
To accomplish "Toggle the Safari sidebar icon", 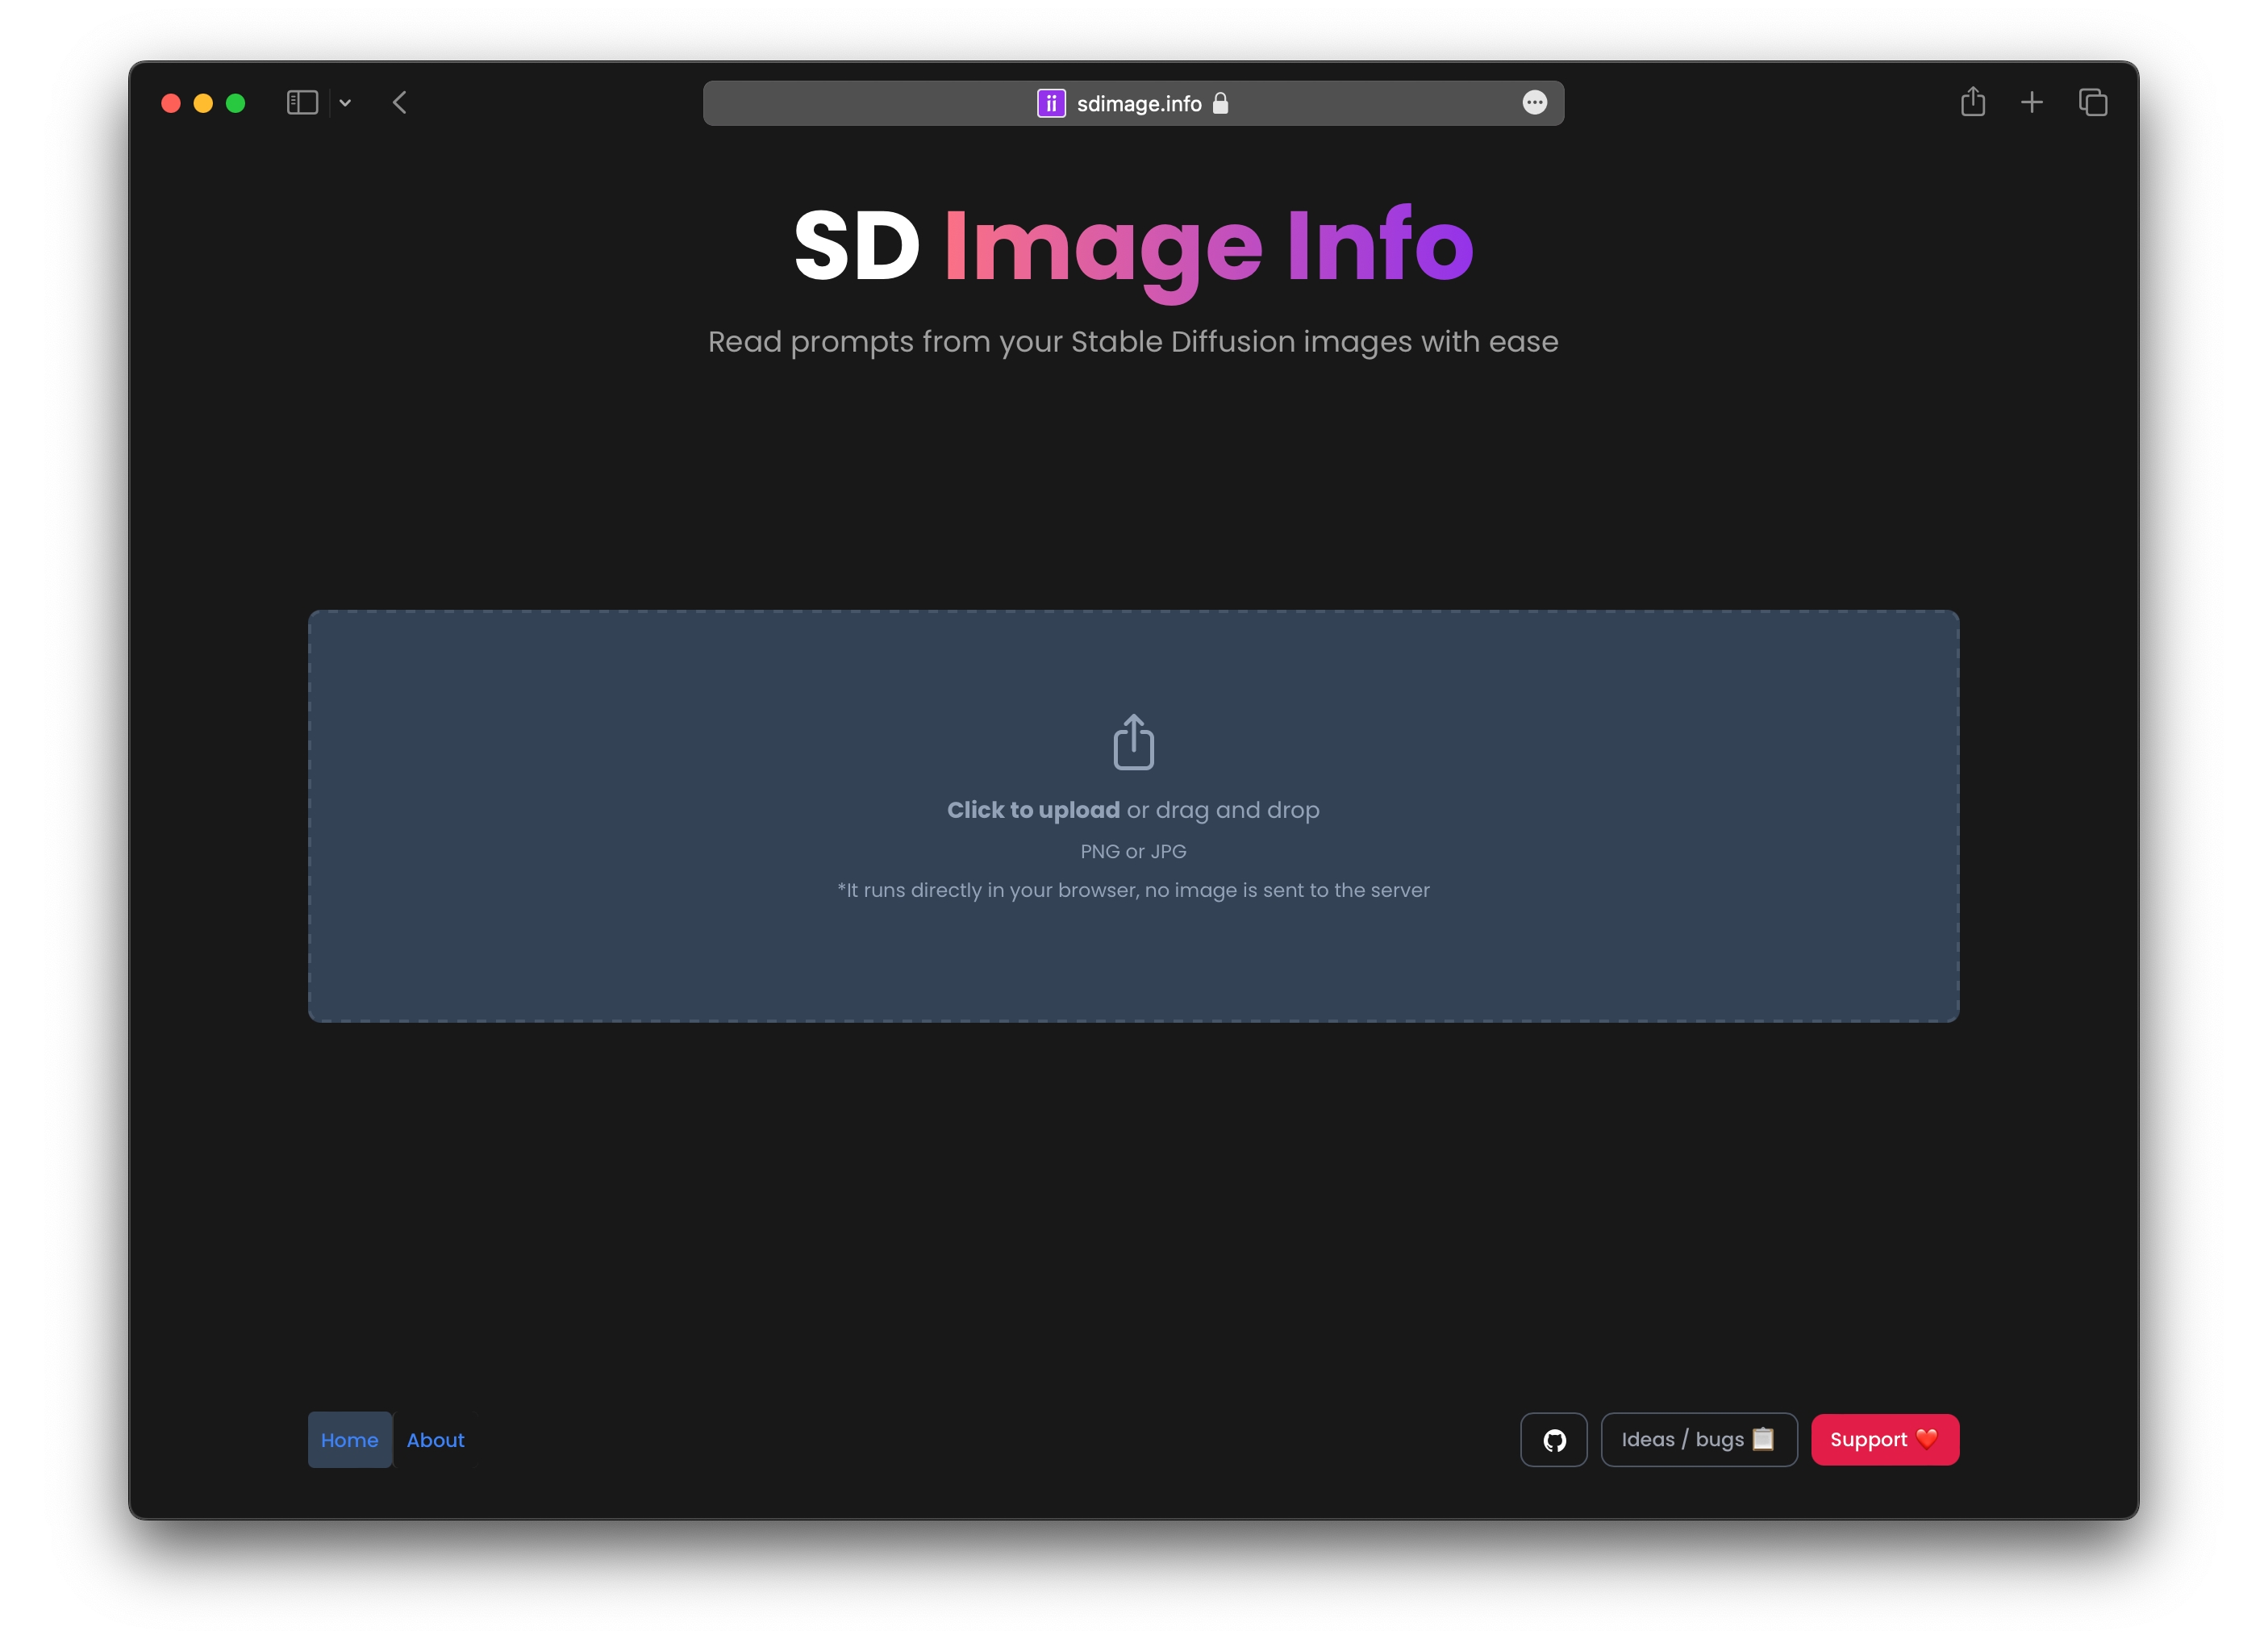I will [302, 102].
